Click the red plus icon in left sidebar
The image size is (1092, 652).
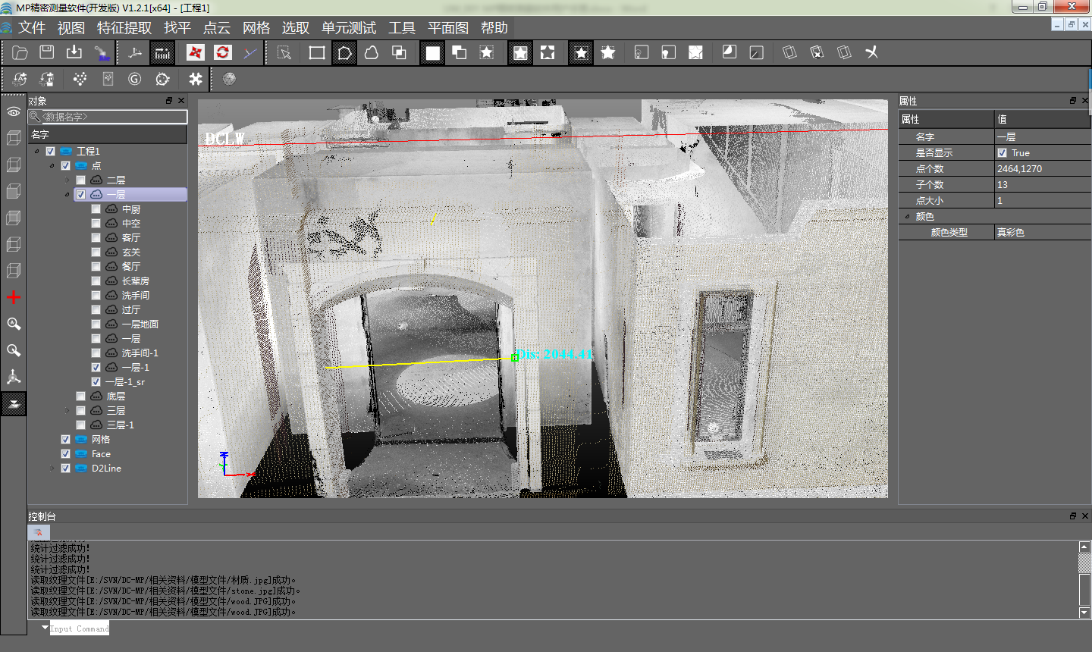point(13,297)
